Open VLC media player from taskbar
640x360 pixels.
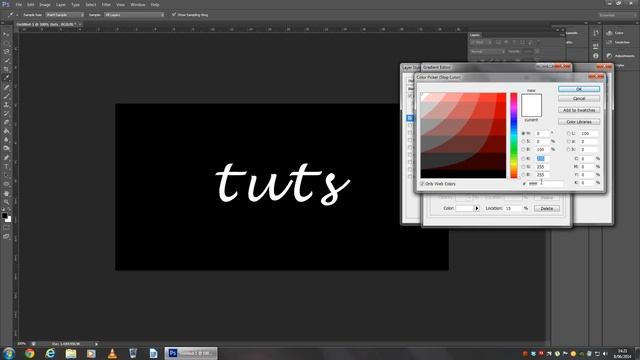click(x=112, y=353)
